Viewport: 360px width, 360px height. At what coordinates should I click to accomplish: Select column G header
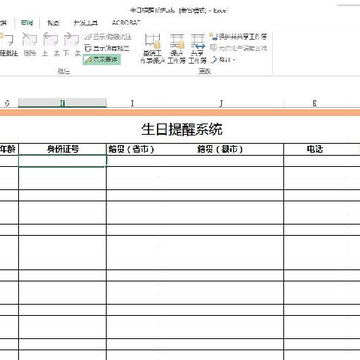[x=7, y=103]
